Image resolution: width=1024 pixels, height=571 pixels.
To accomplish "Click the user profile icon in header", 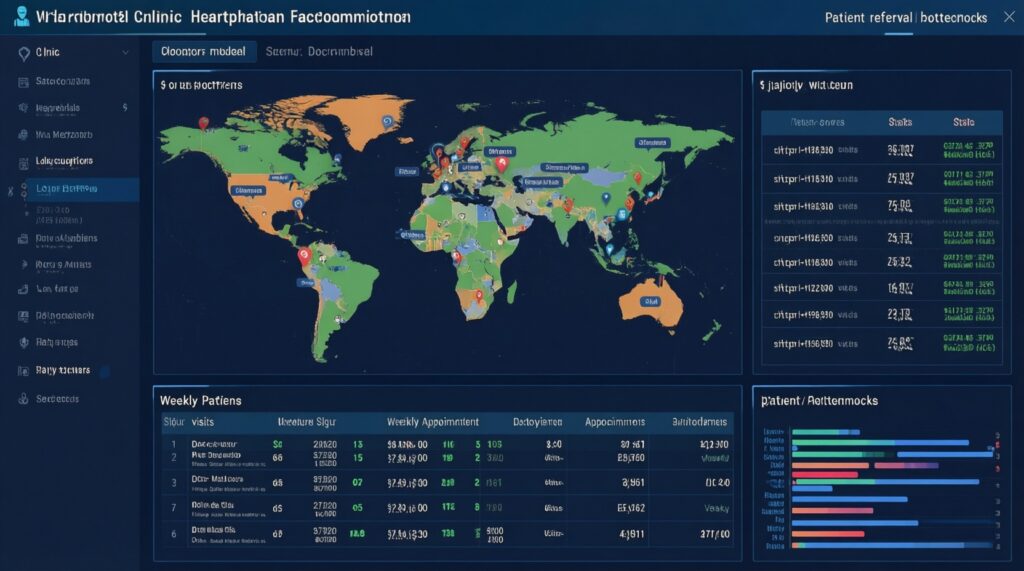I will pos(22,18).
